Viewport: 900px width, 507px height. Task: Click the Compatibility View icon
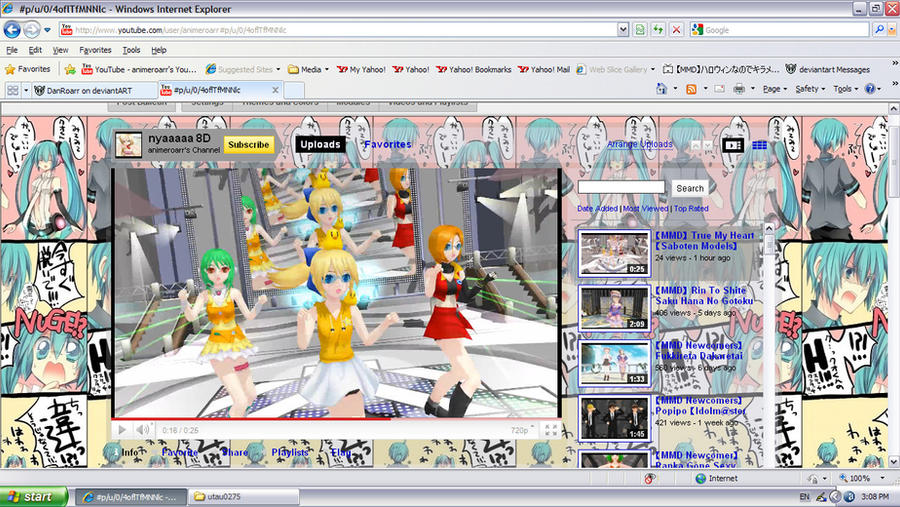click(640, 30)
